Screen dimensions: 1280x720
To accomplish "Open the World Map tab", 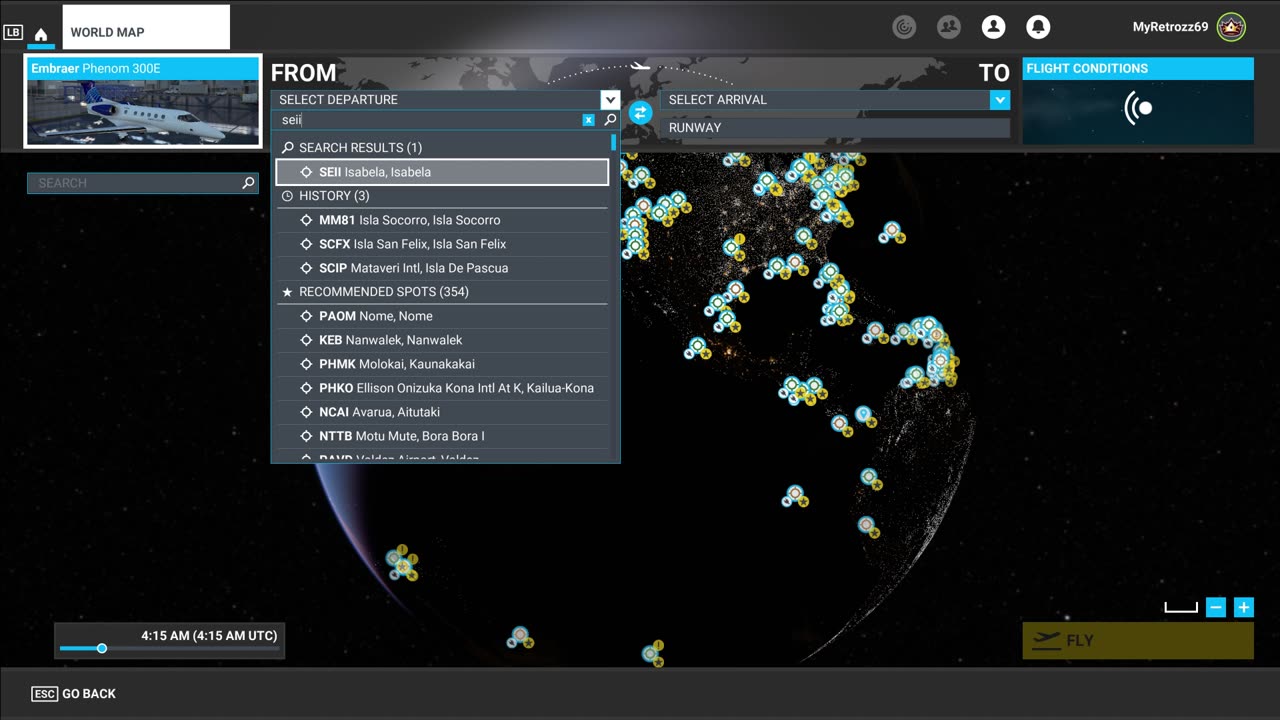I will [146, 28].
